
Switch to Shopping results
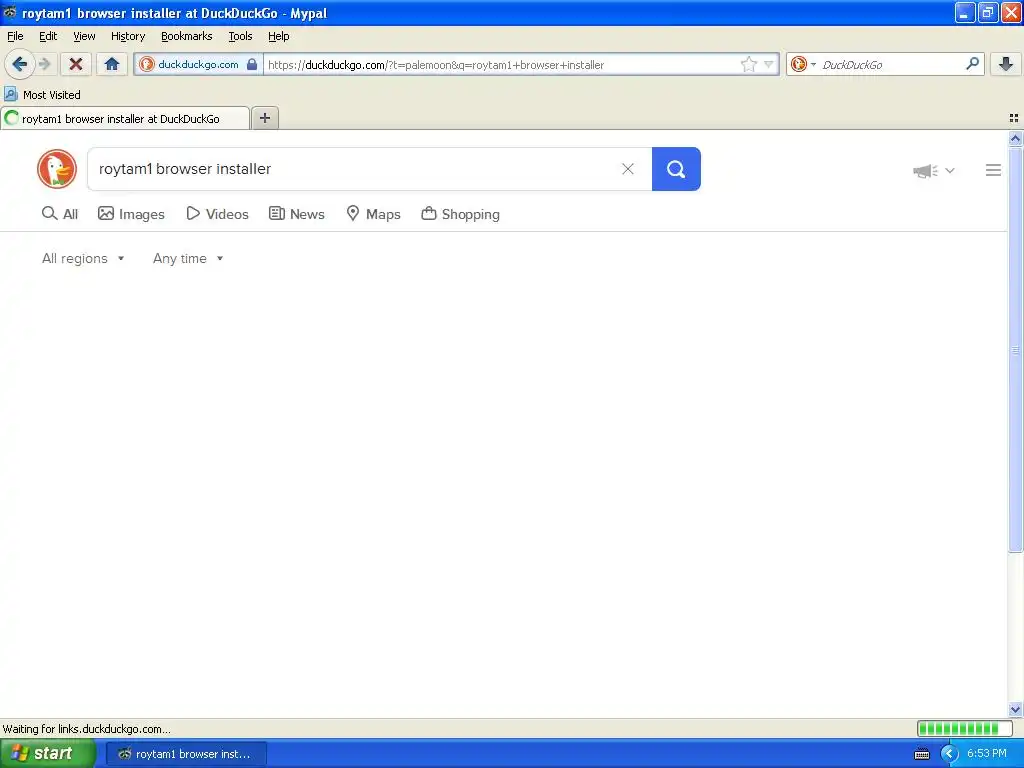[461, 214]
